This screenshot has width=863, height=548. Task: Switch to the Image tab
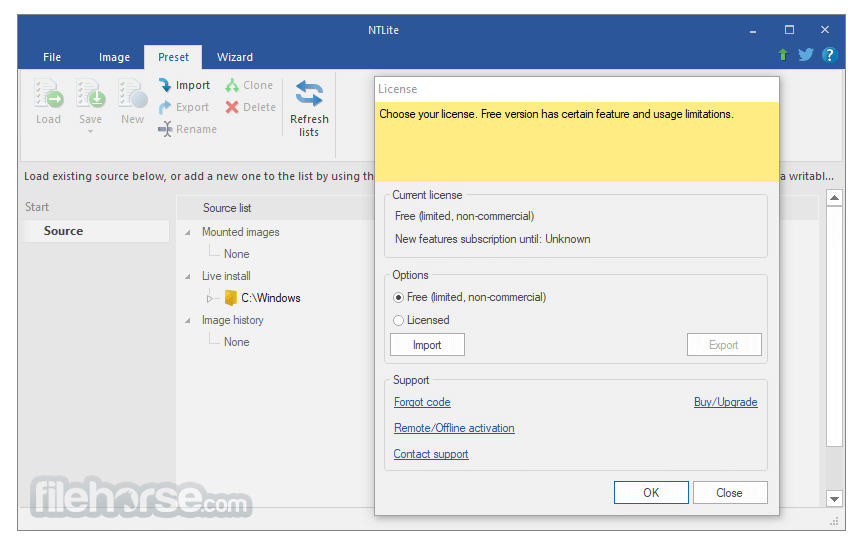[114, 57]
